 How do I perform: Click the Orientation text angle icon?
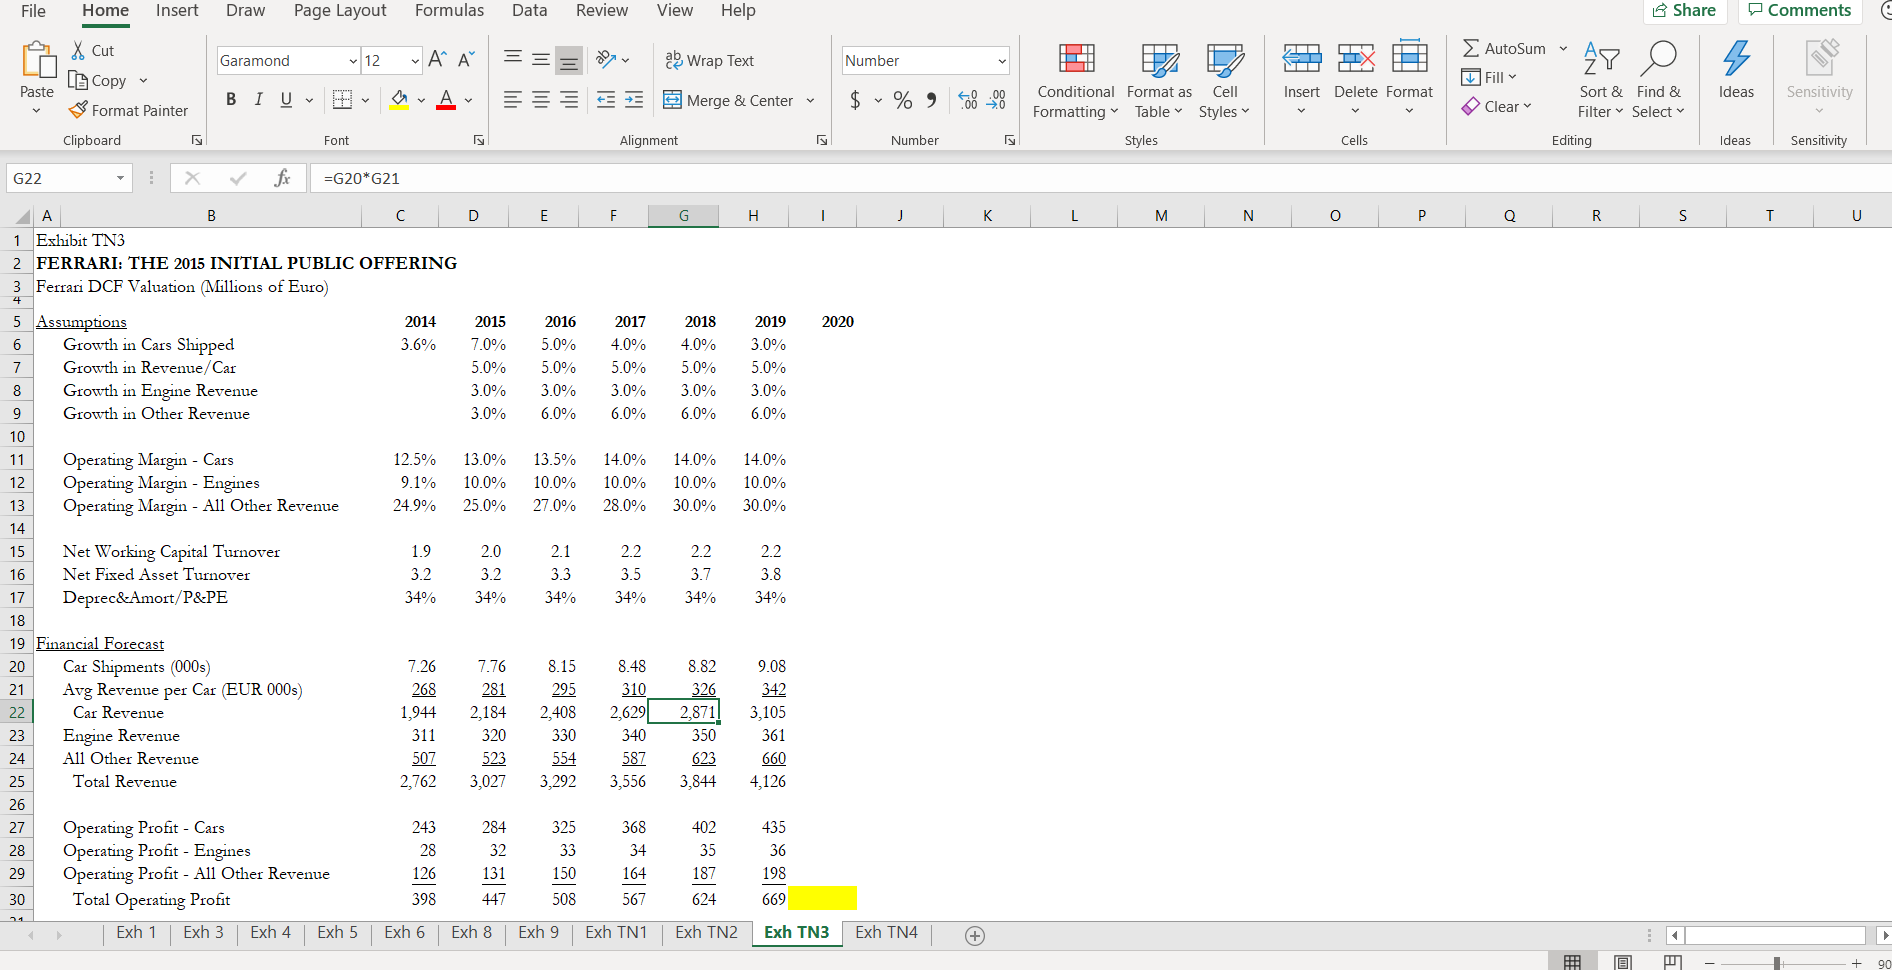coord(606,60)
